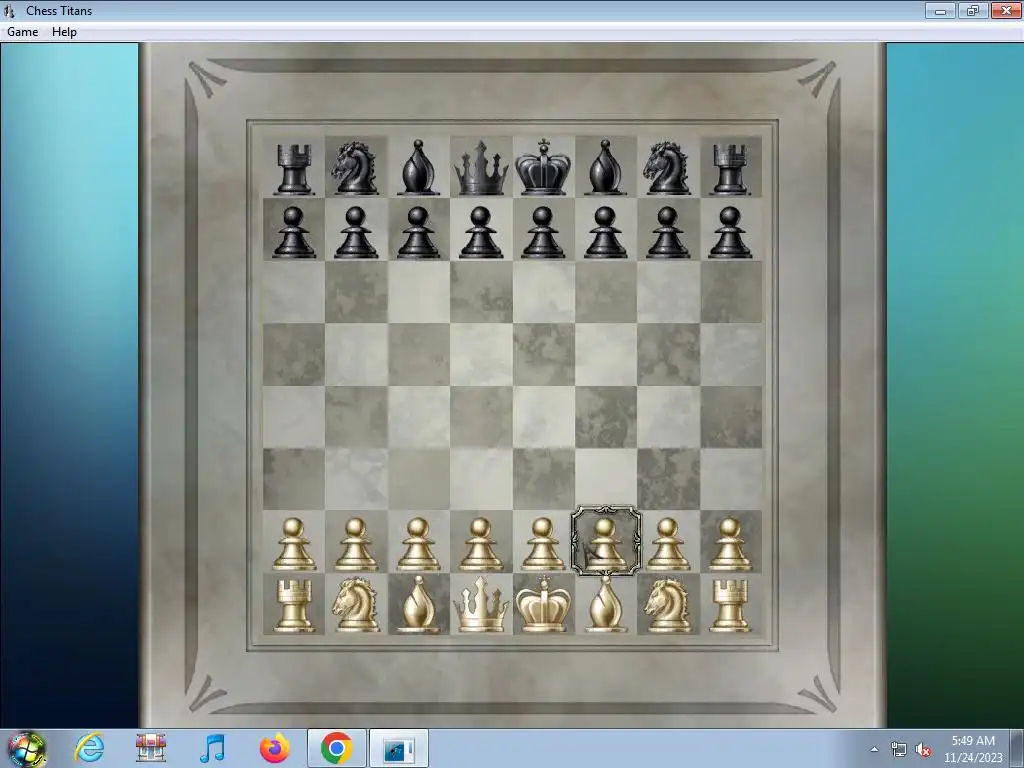1024x768 pixels.
Task: Select the white pawn on g2
Action: [667, 543]
